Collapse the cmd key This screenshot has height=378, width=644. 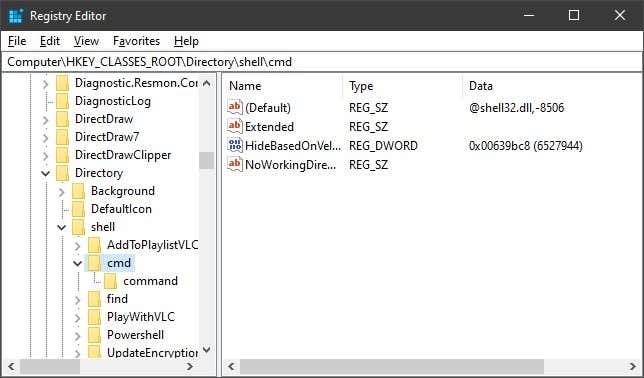coord(78,263)
